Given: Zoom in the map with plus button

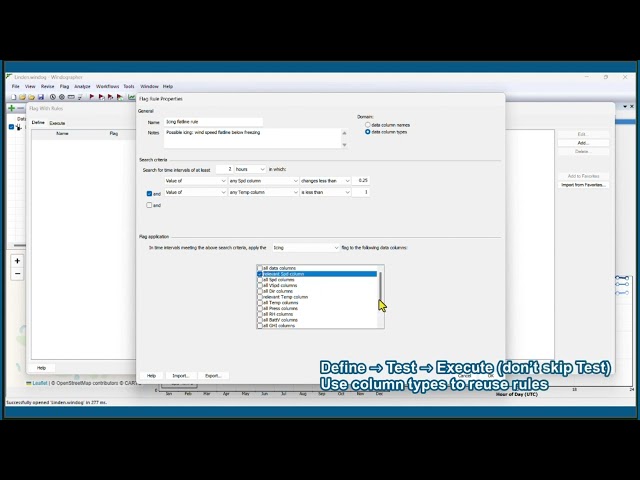Looking at the screenshot, I should (17, 261).
